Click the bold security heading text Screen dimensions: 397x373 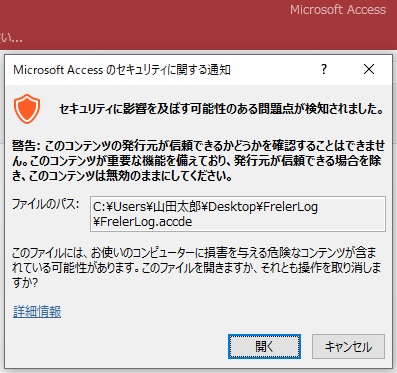click(222, 109)
